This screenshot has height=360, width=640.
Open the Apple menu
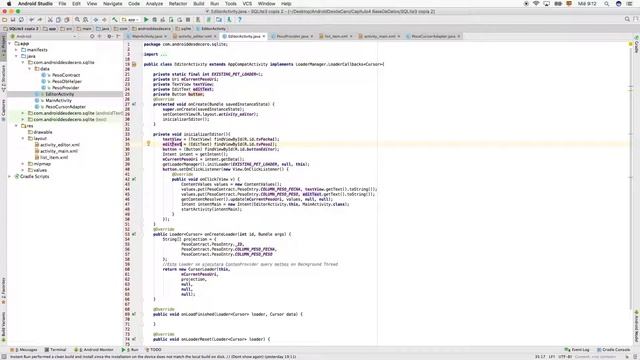point(9,4)
